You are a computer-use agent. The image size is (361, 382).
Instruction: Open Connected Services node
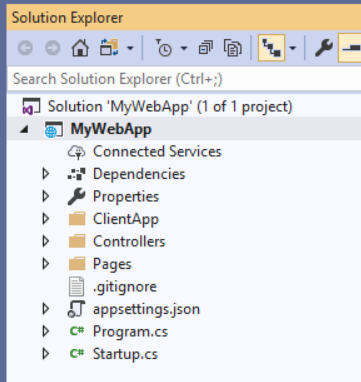pyautogui.click(x=157, y=152)
